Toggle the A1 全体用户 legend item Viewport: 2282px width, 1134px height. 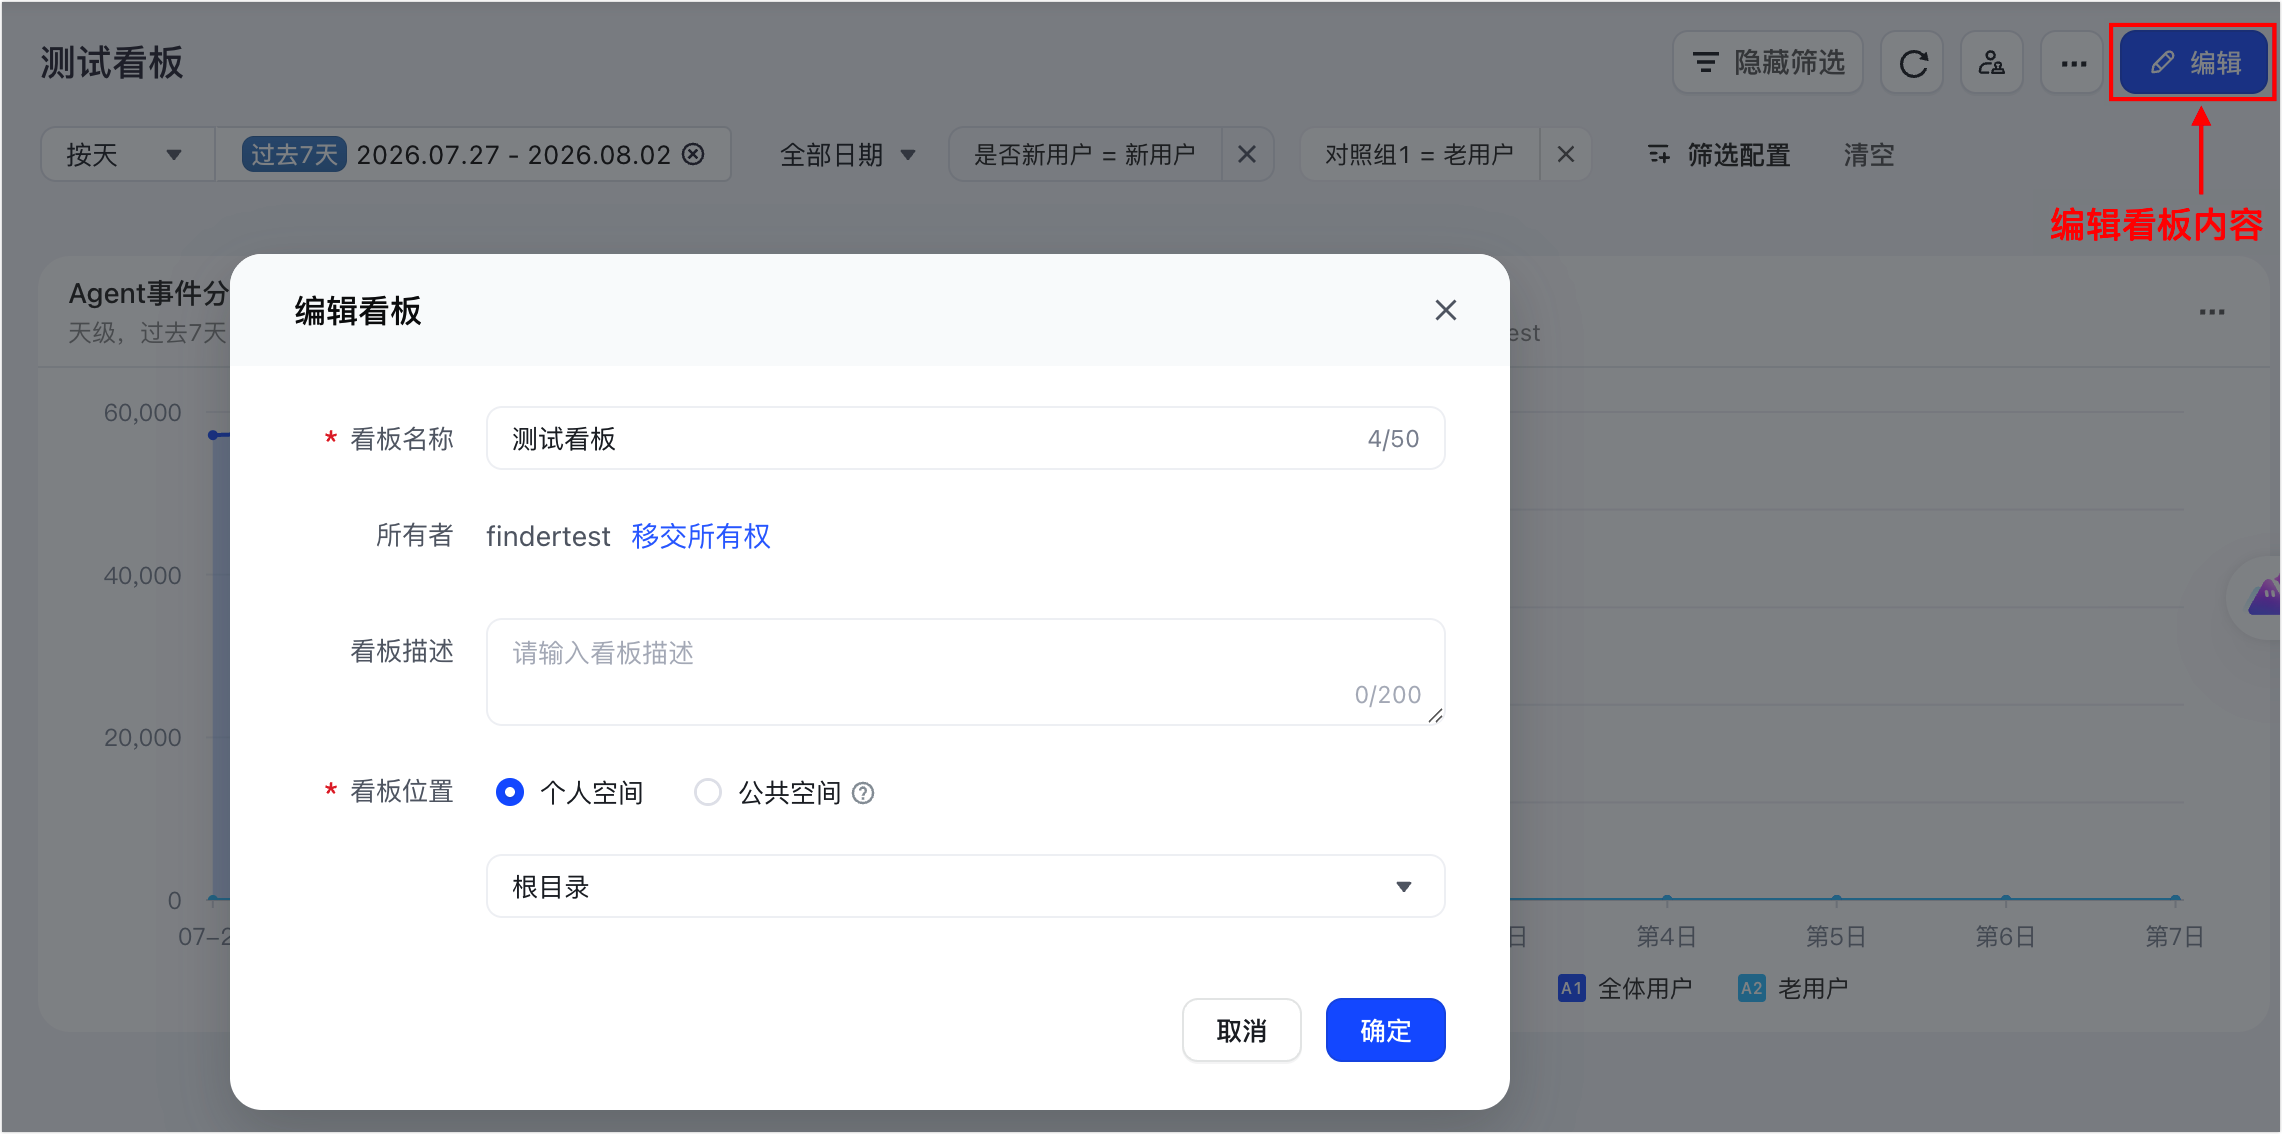tap(1625, 988)
